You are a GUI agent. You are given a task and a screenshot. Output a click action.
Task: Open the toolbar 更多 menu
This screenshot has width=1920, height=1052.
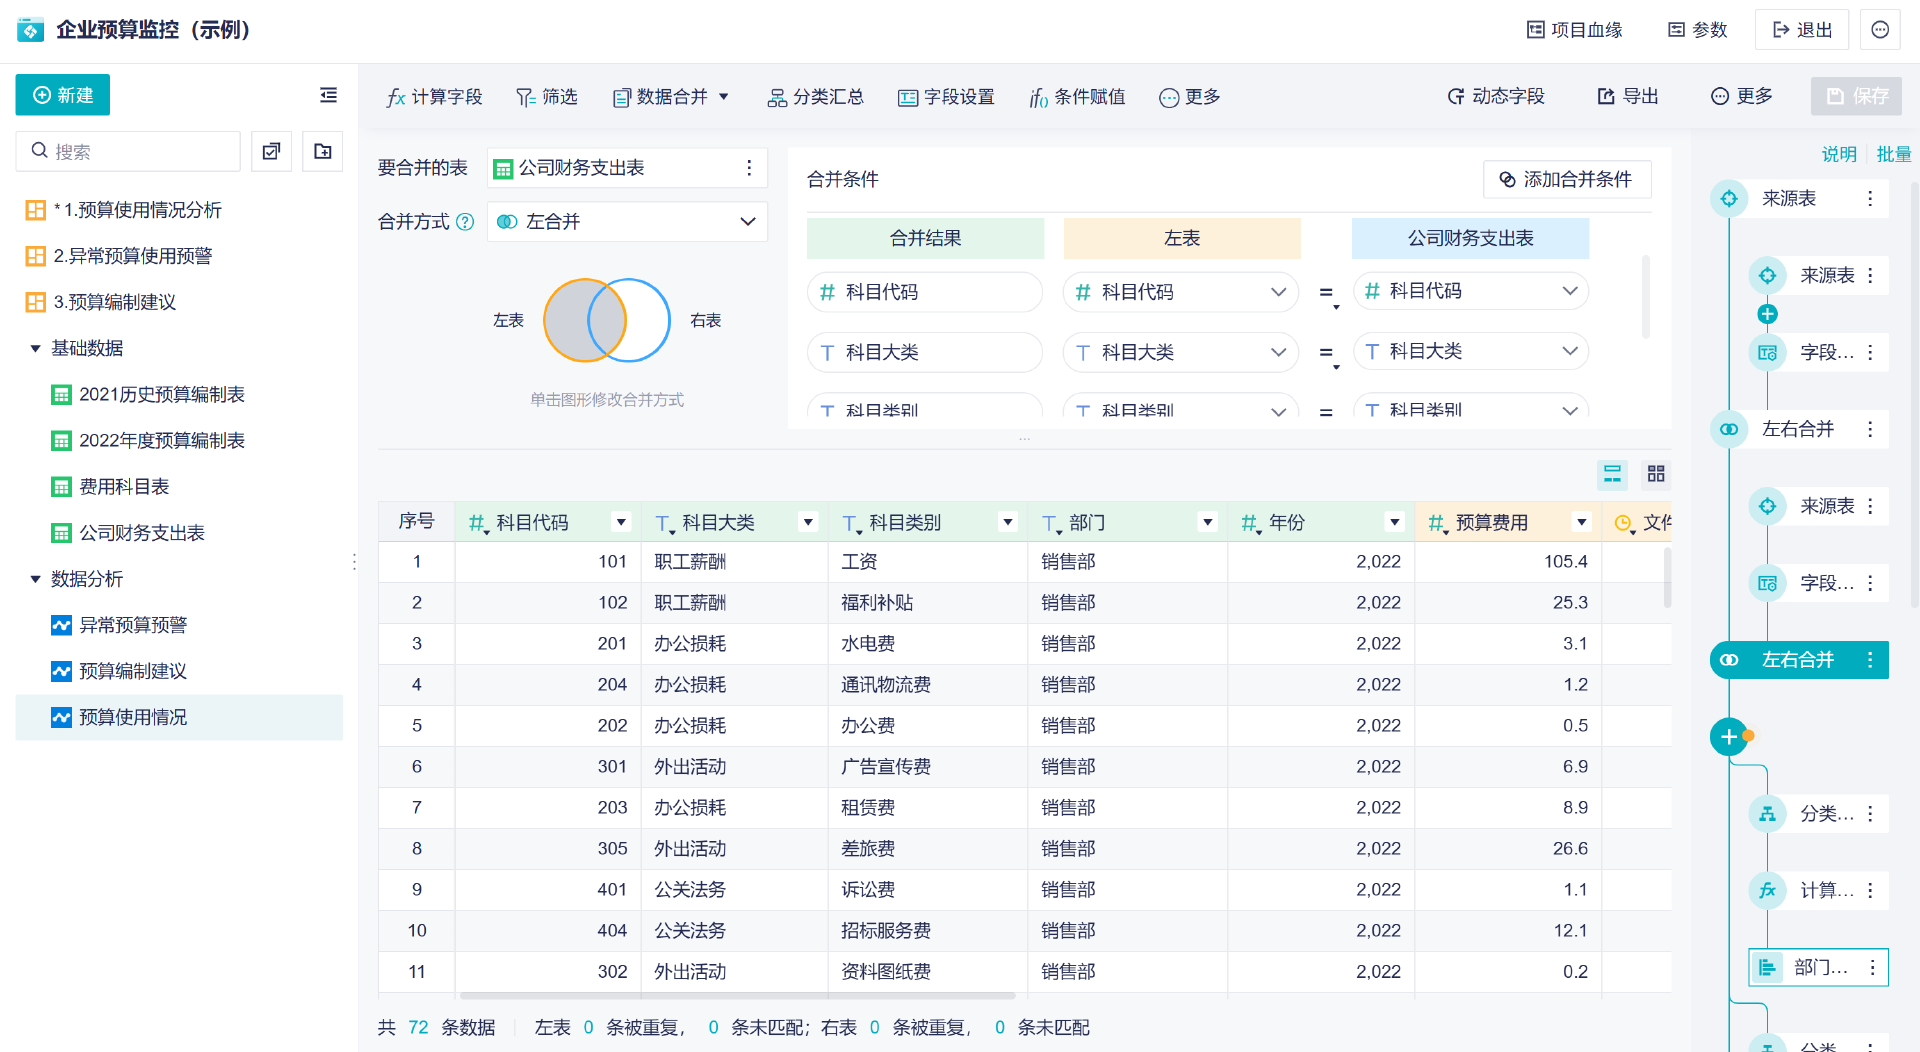(x=1189, y=97)
